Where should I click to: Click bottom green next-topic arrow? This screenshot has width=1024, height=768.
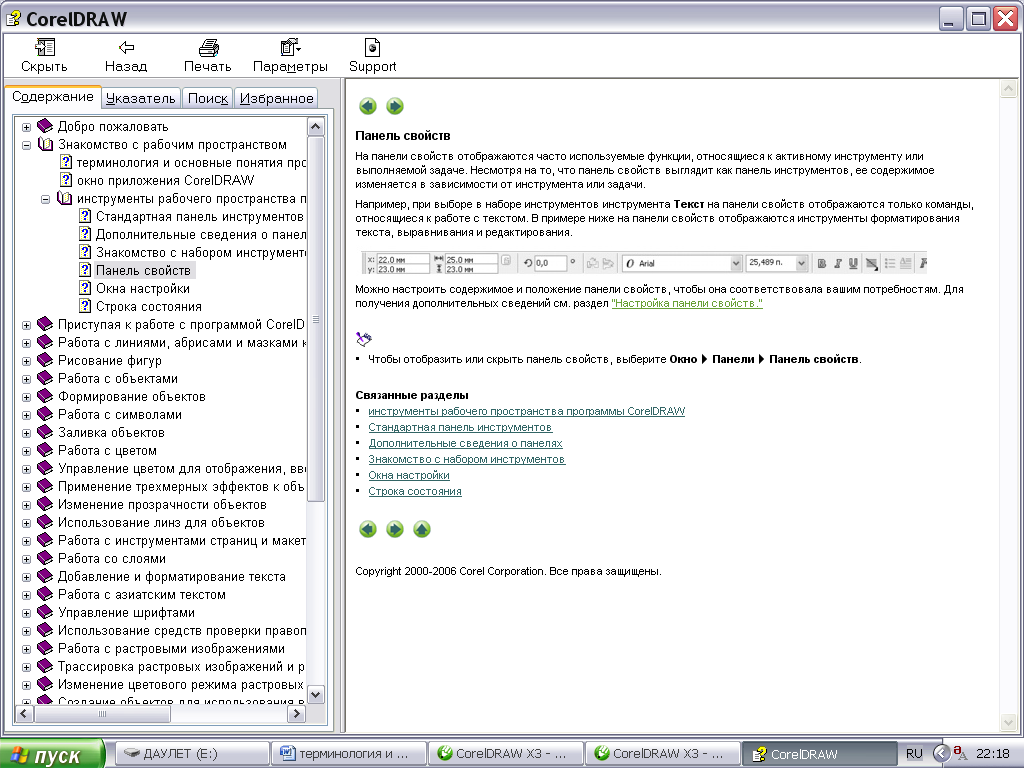coord(394,529)
